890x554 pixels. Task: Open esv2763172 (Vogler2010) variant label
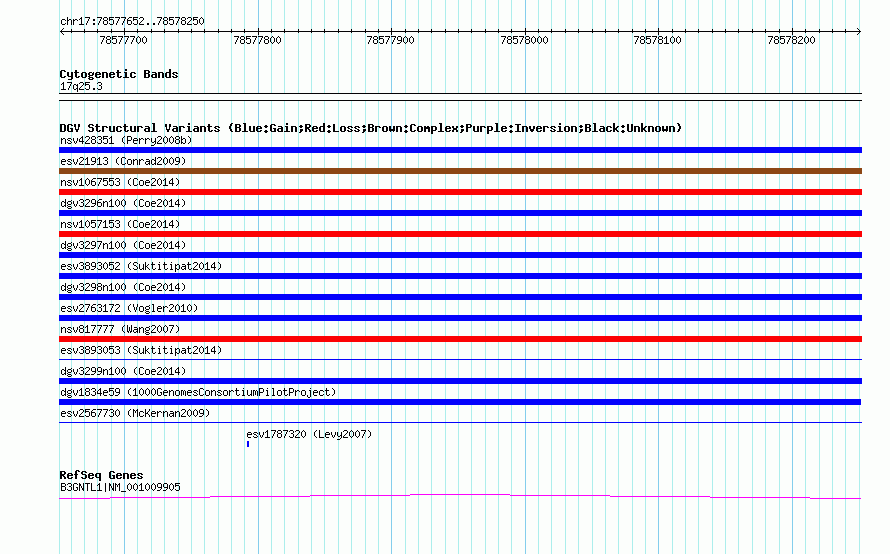pos(129,308)
